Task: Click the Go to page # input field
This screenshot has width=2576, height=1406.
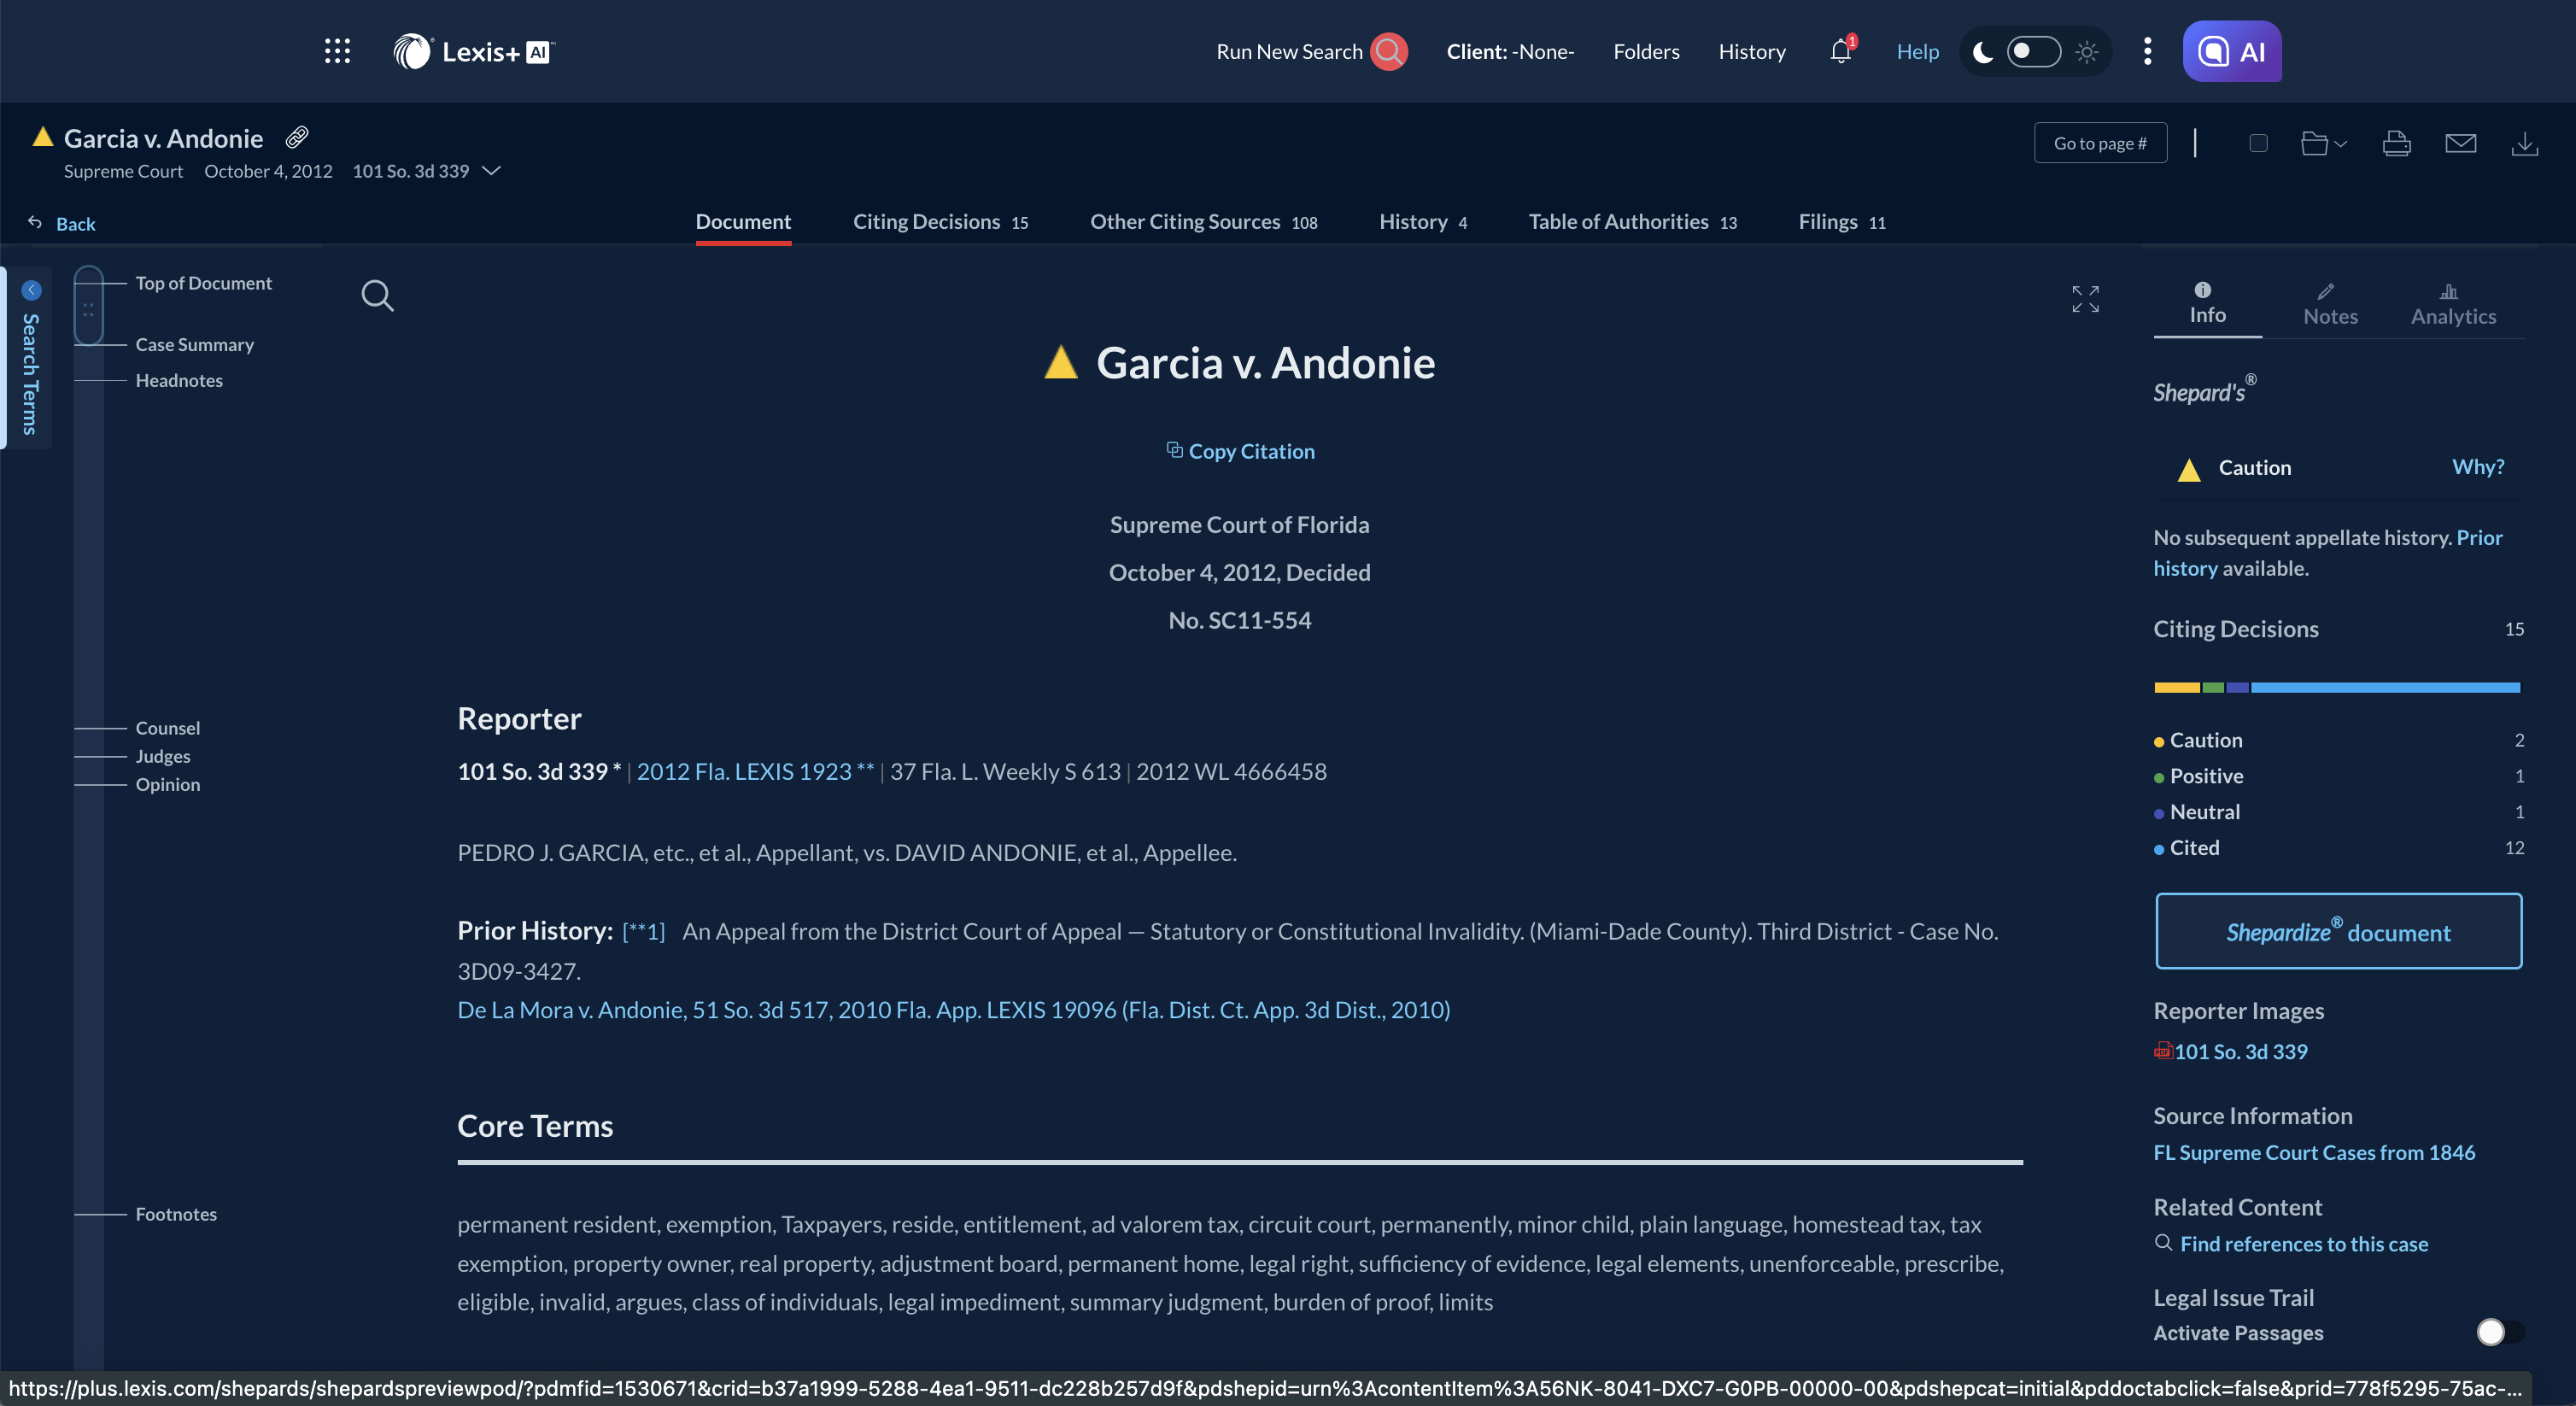Action: tap(2100, 143)
